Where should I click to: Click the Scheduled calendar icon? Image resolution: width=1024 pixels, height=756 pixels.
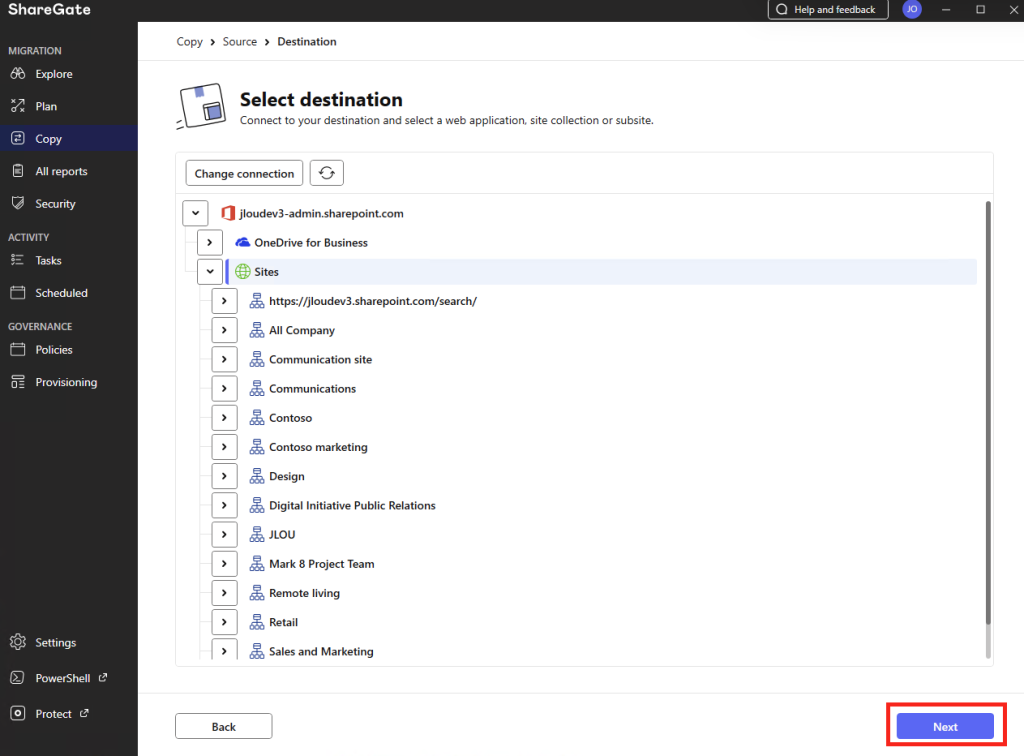point(18,292)
